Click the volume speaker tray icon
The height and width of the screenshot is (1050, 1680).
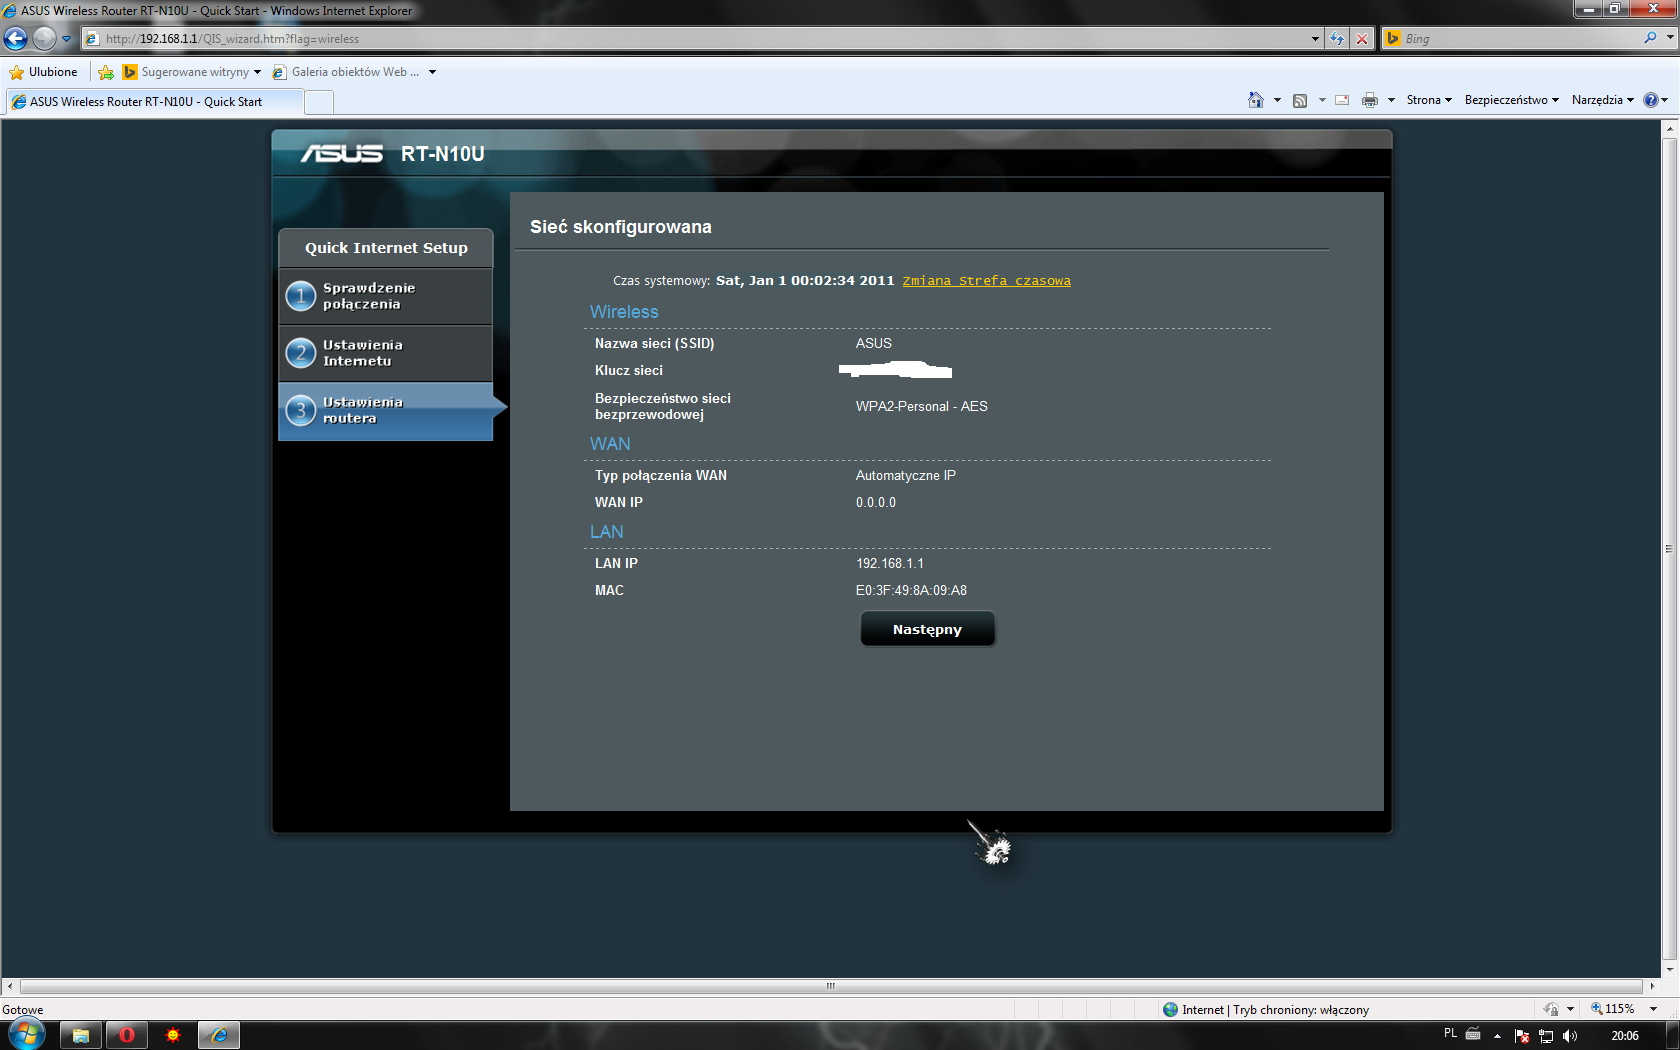pos(1570,1036)
